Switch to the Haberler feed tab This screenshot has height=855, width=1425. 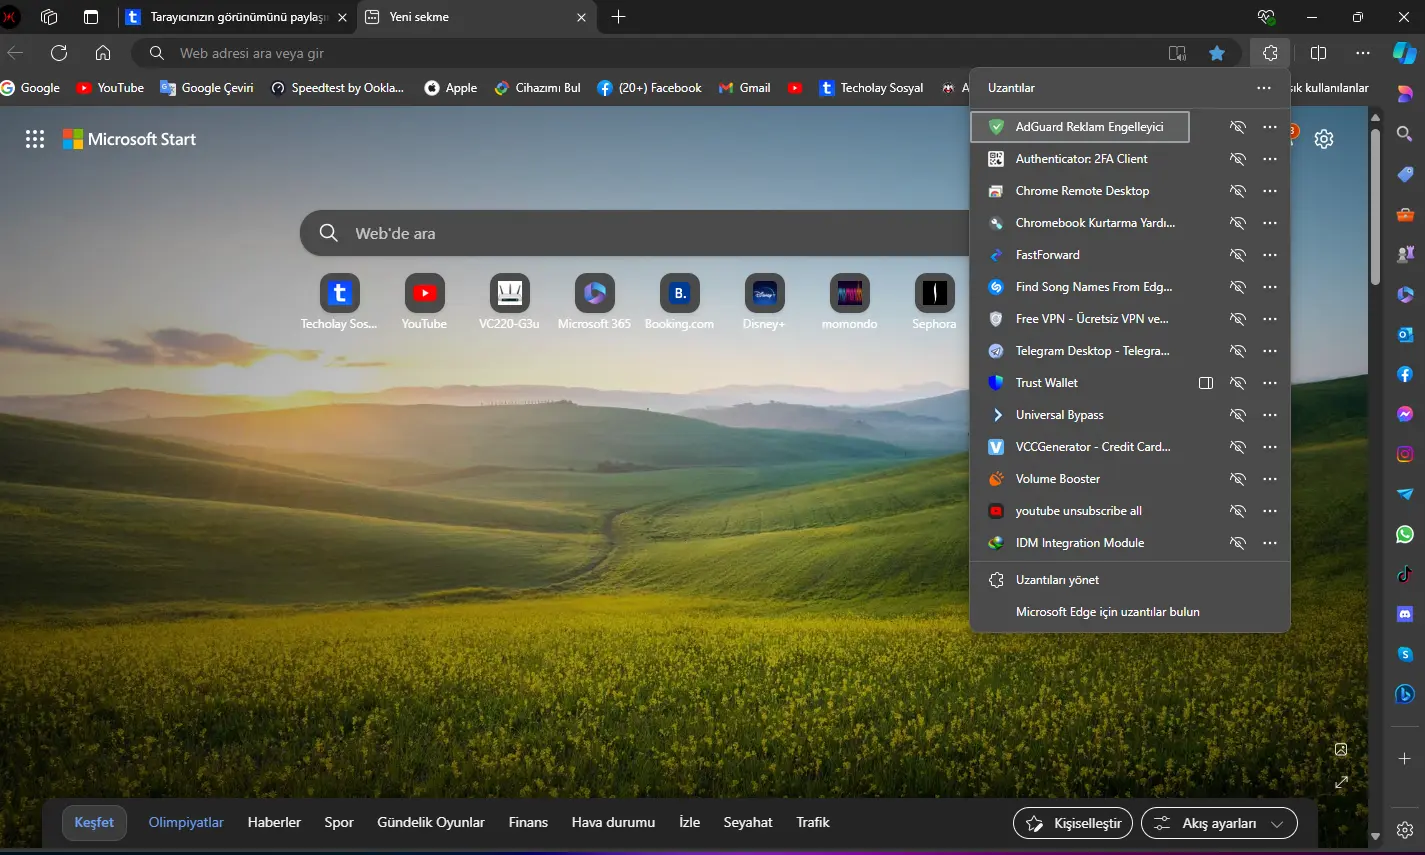click(274, 822)
